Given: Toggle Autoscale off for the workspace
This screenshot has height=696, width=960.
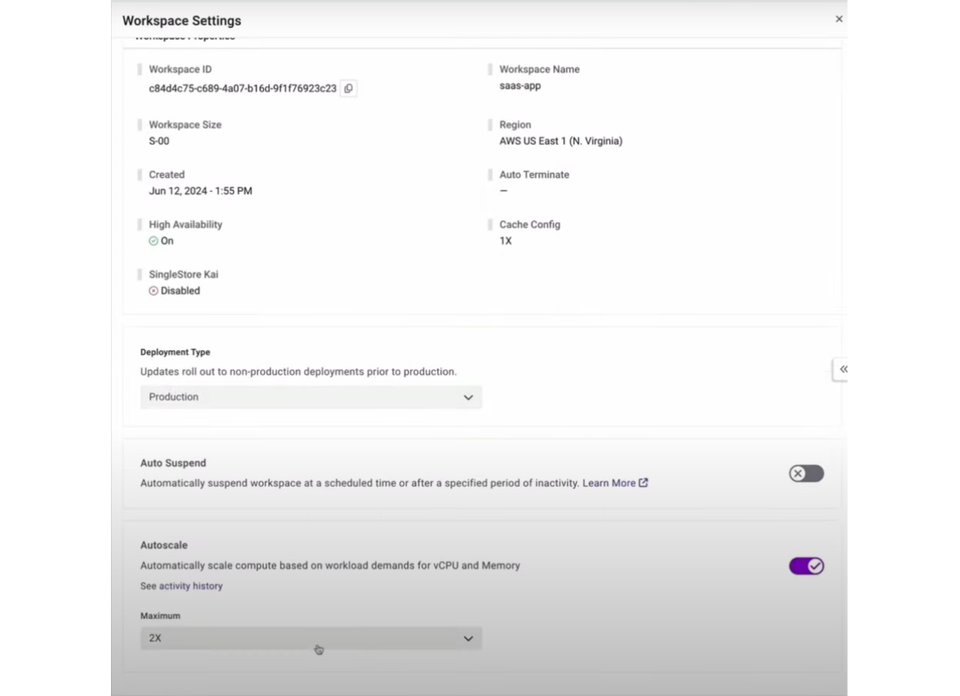Looking at the screenshot, I should pos(806,566).
